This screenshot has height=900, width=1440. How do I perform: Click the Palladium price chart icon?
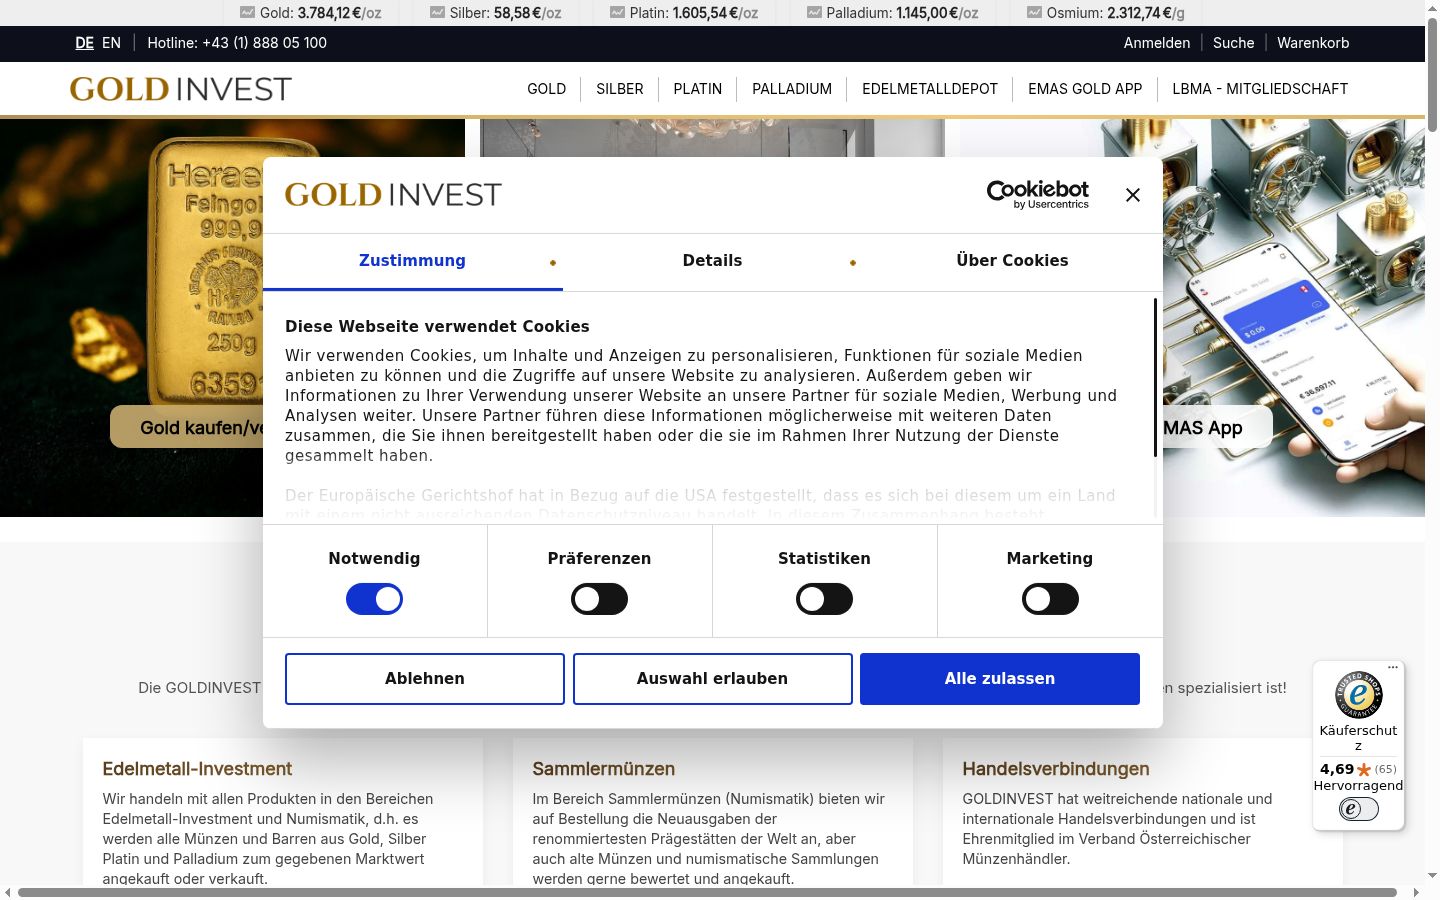tap(814, 13)
